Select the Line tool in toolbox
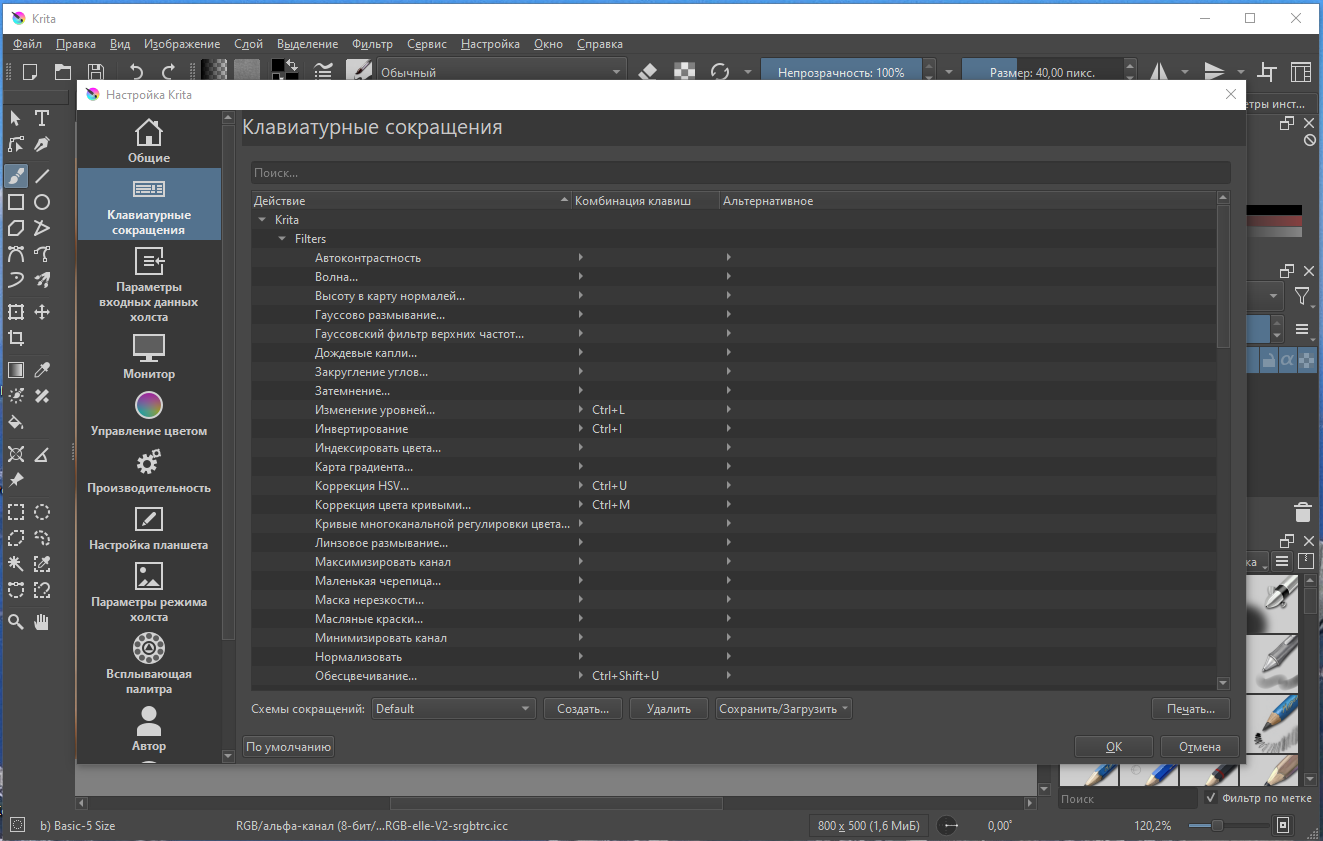 point(42,176)
